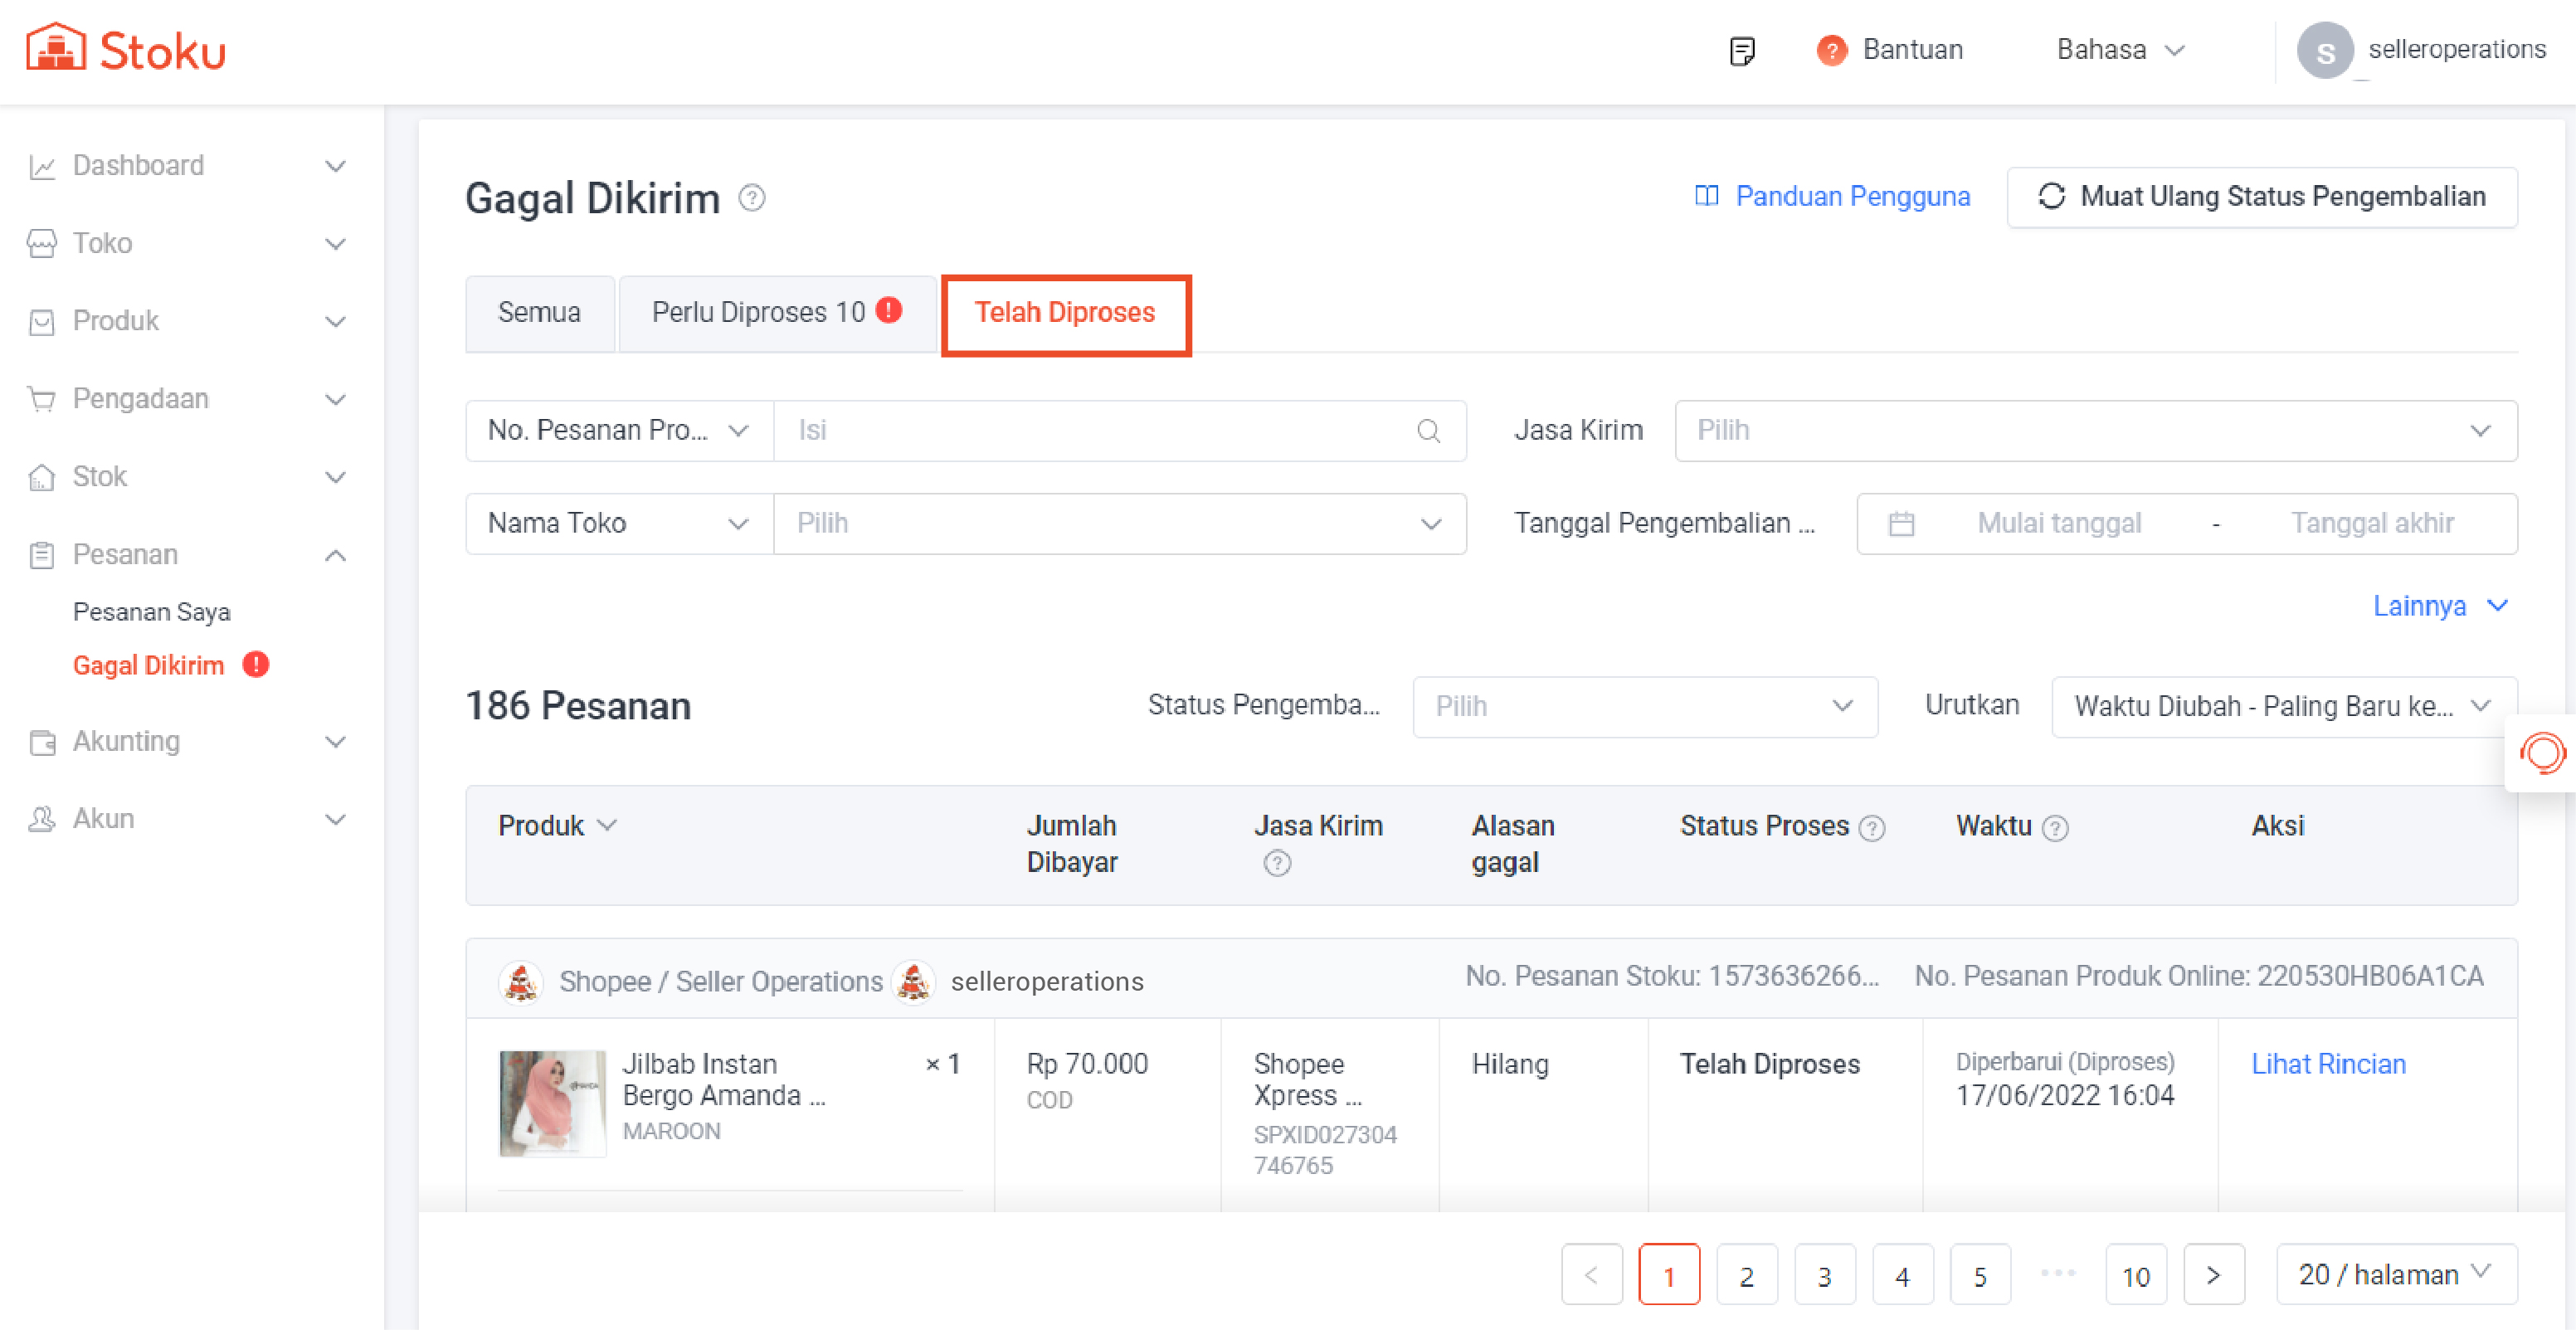Switch to the Semua tab
Viewport: 2576px width, 1330px height.
539,313
